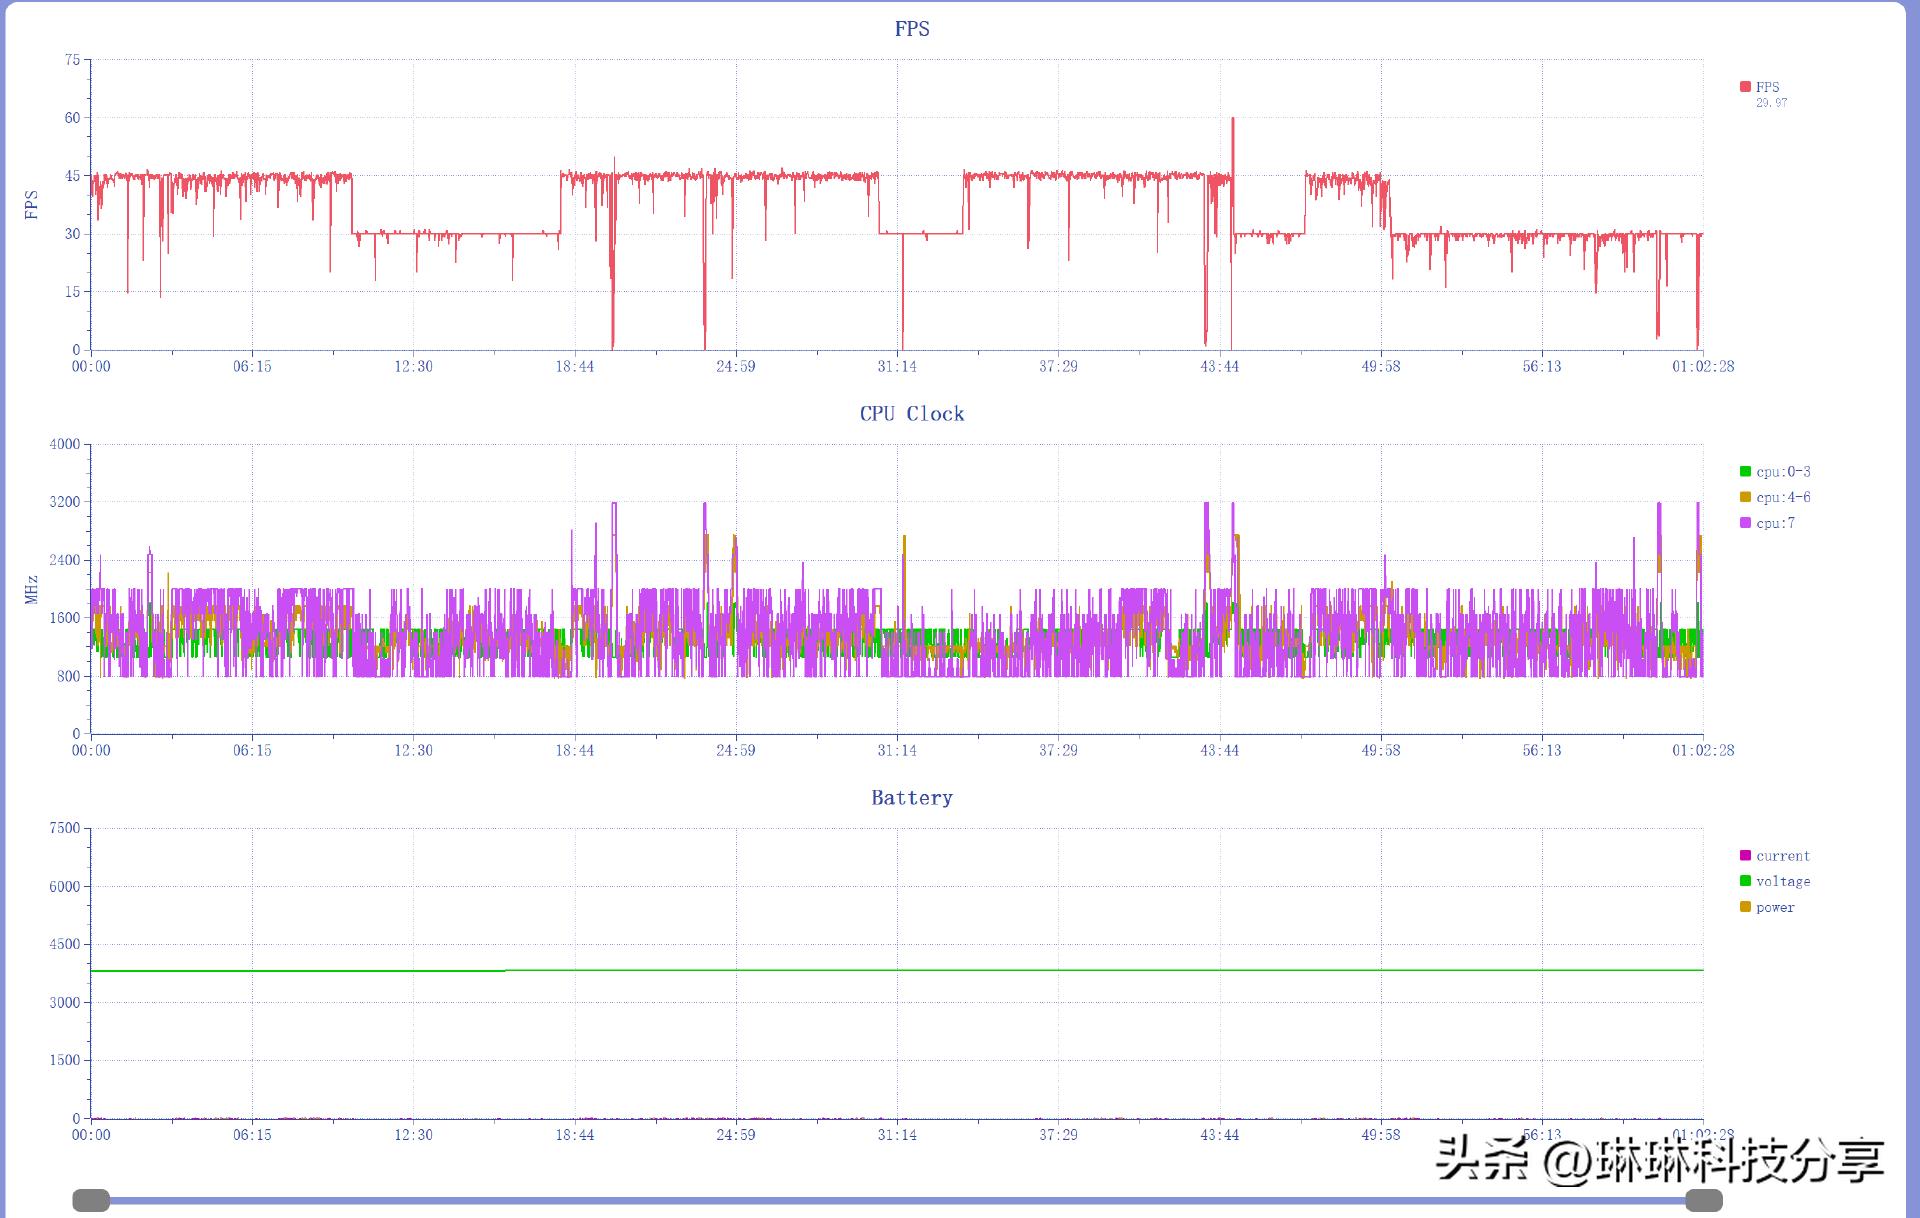The image size is (1920, 1218).
Task: Click the Battery chart title
Action: click(911, 798)
